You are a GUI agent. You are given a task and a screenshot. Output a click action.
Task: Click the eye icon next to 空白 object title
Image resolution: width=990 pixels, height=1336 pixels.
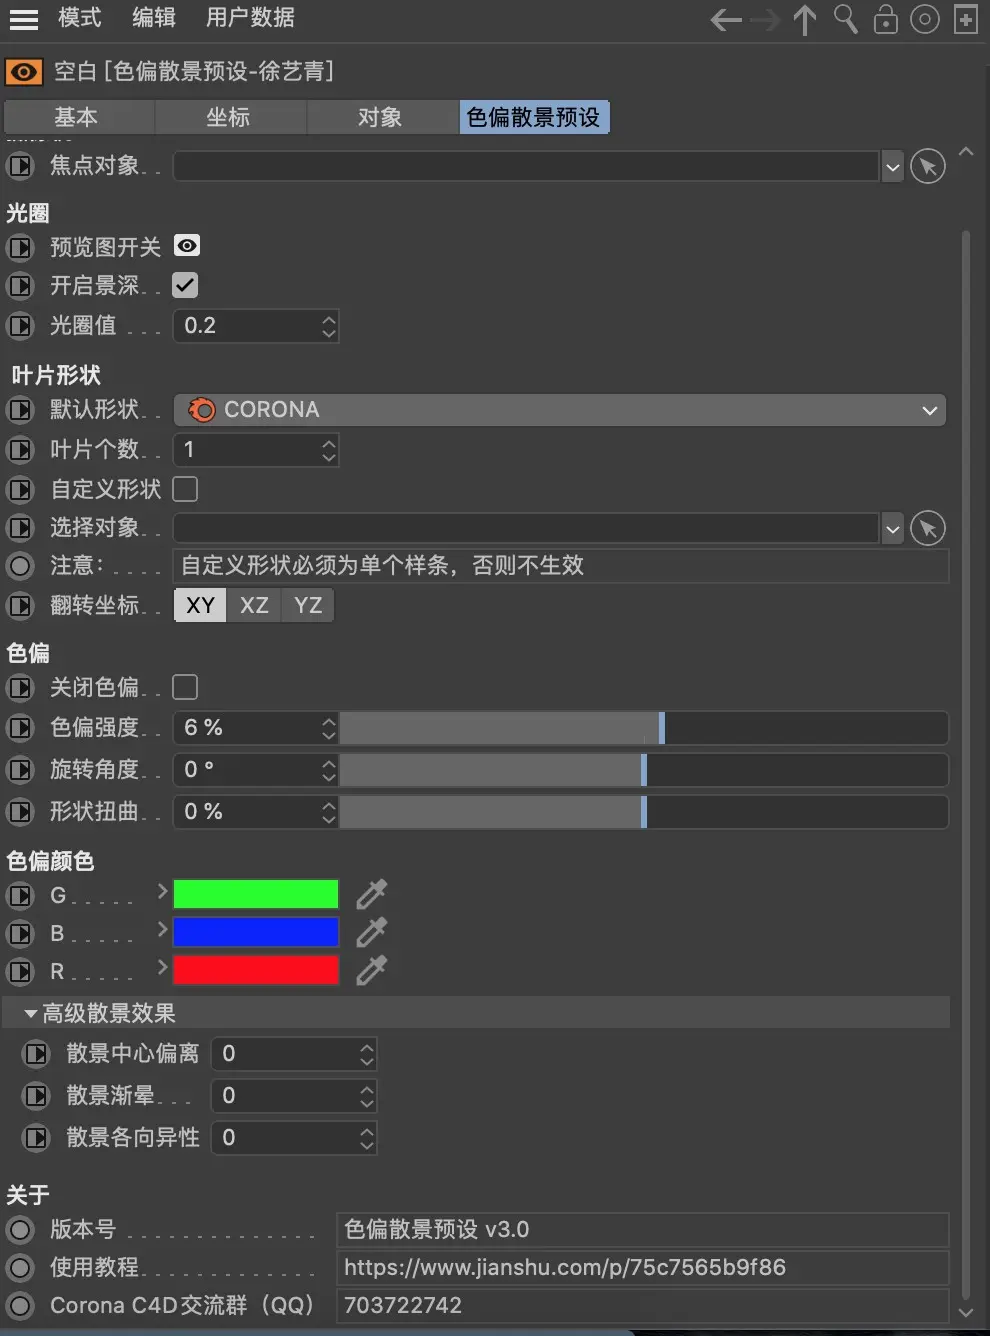click(x=23, y=72)
